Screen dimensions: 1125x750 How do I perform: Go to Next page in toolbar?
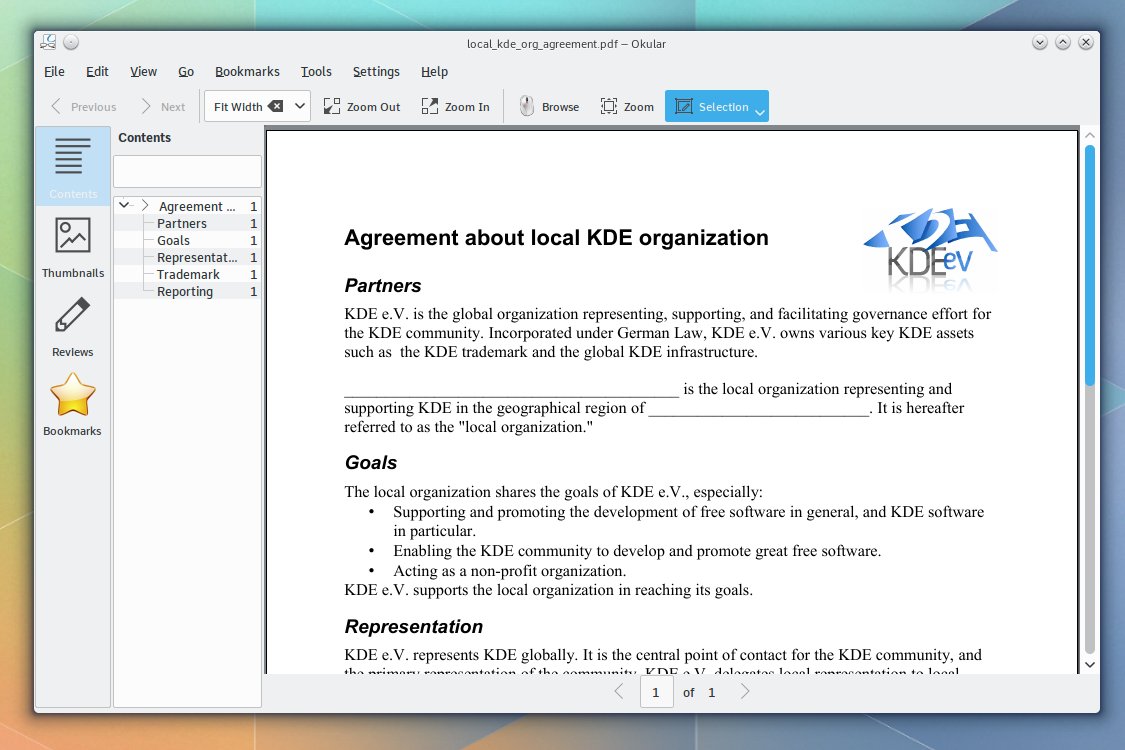coord(164,106)
